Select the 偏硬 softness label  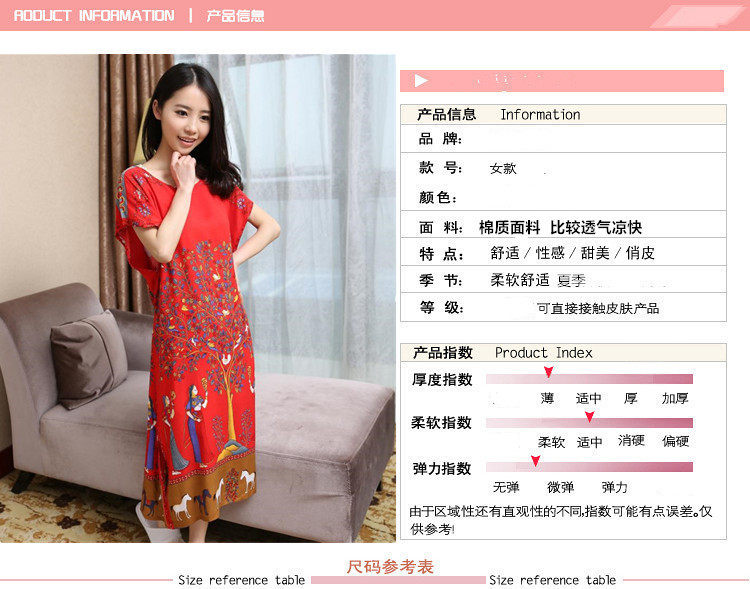675,441
